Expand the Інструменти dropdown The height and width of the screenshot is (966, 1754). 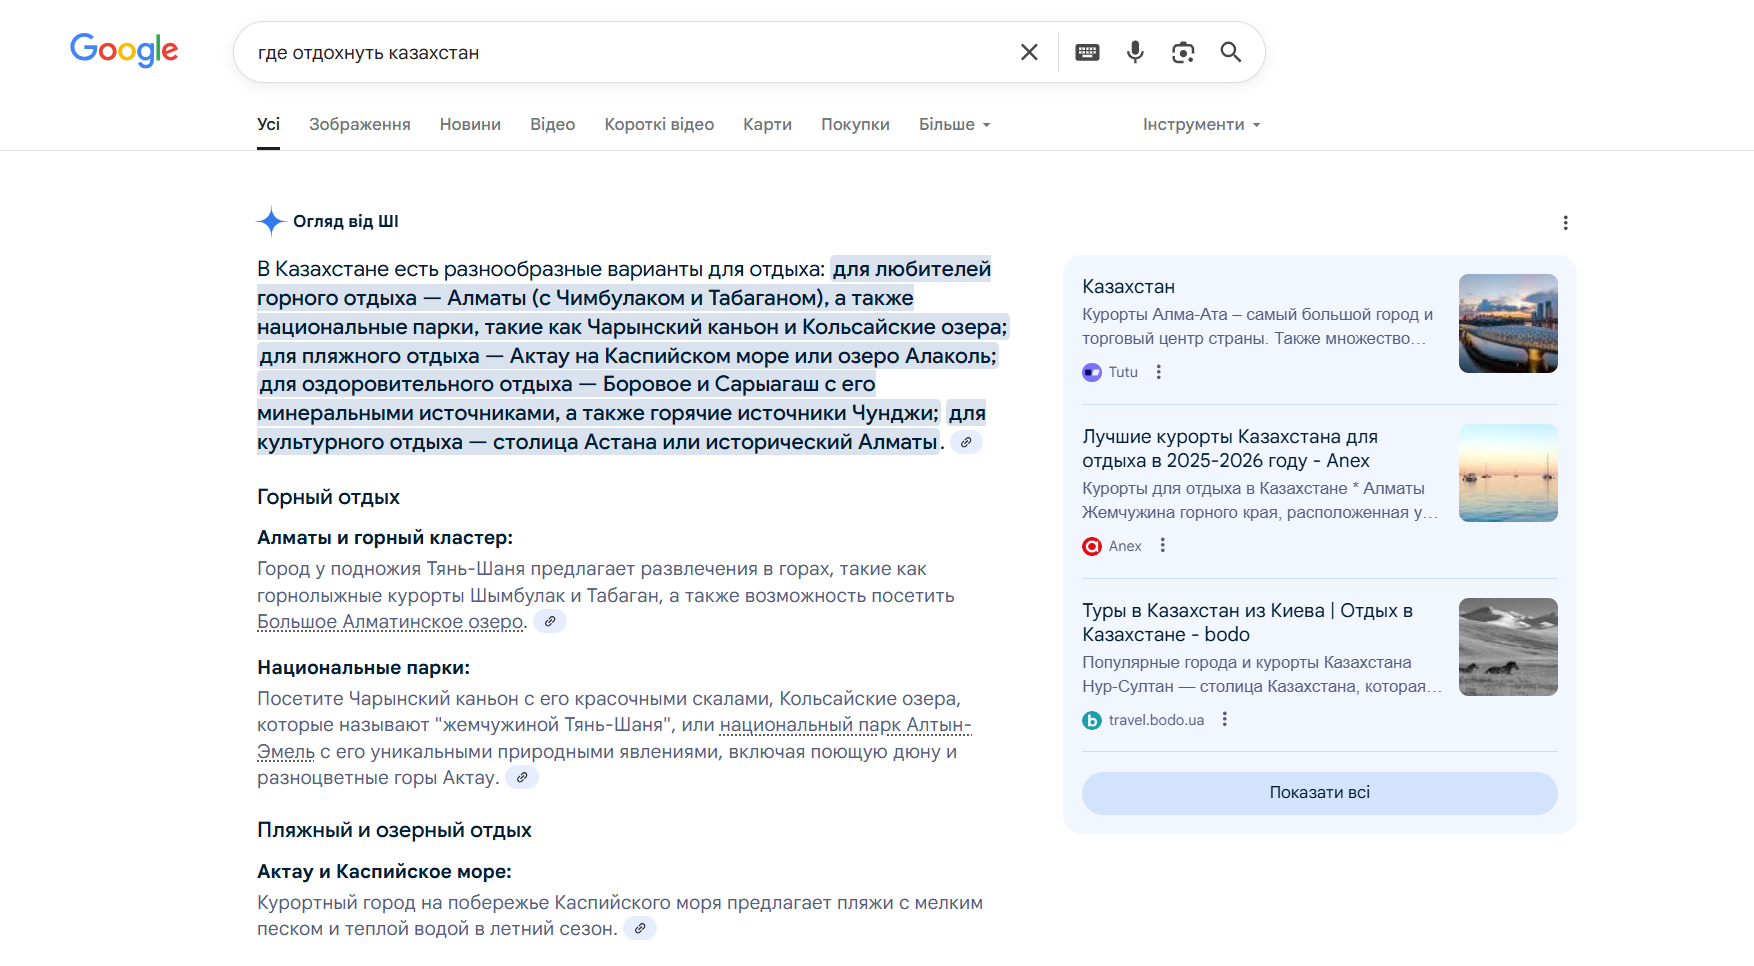coord(1201,125)
